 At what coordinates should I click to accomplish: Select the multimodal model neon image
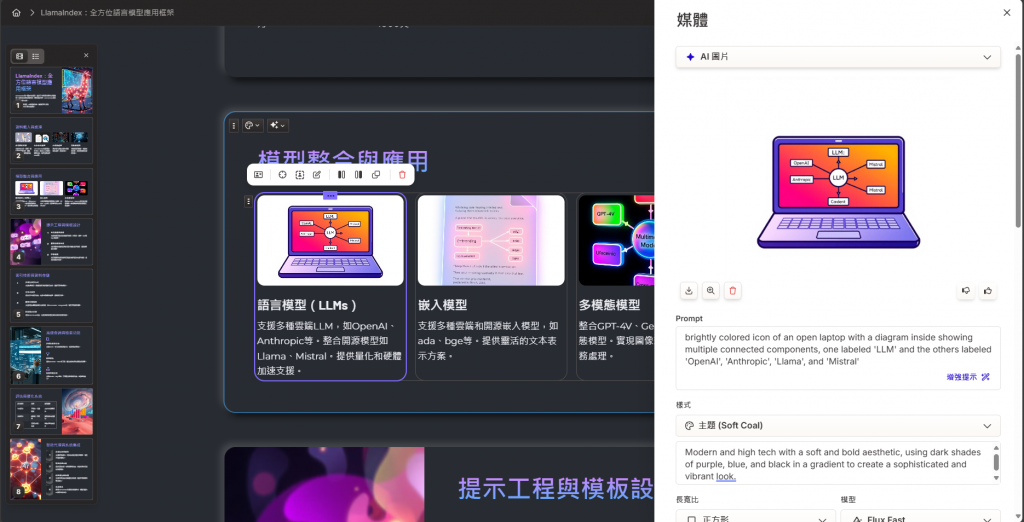click(616, 240)
